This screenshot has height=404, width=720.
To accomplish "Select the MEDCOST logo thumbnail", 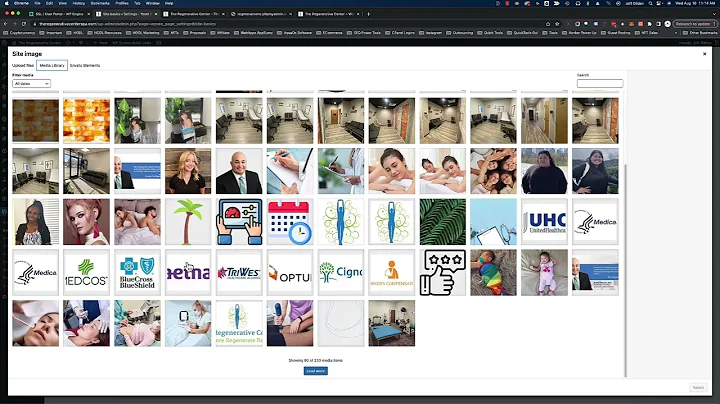I will tap(86, 273).
